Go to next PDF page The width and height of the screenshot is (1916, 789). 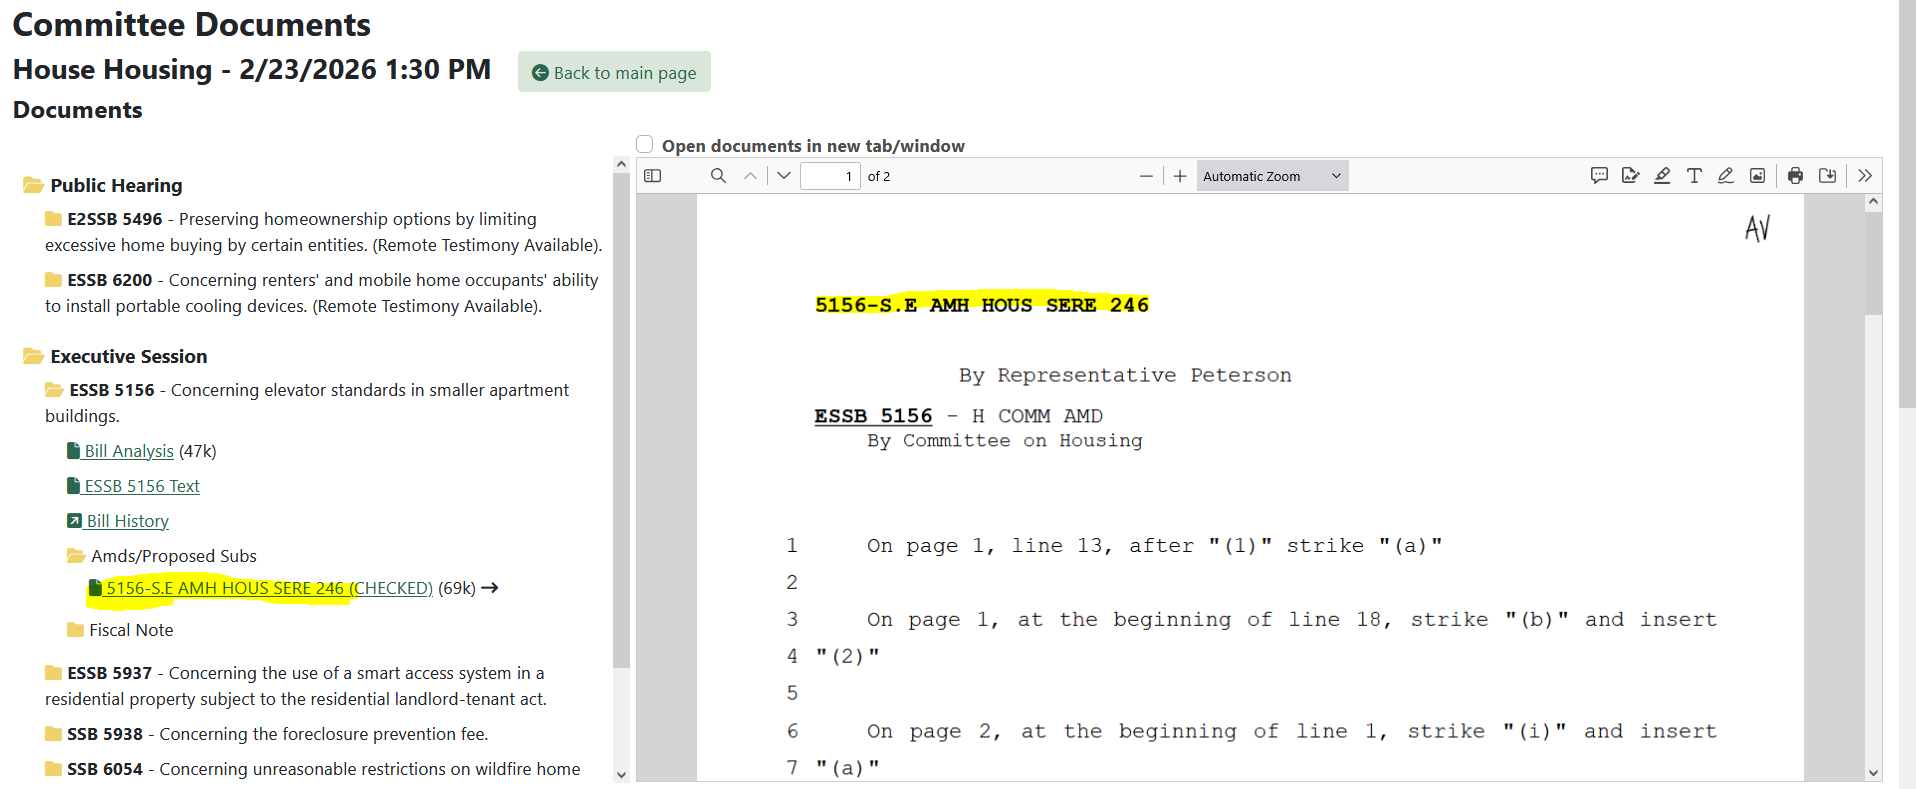pos(784,176)
